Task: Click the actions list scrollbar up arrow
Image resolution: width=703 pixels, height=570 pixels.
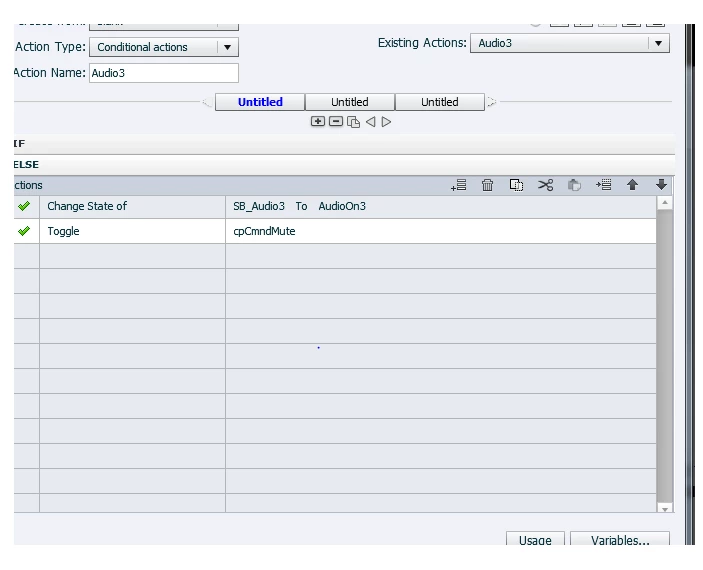Action: click(x=664, y=203)
